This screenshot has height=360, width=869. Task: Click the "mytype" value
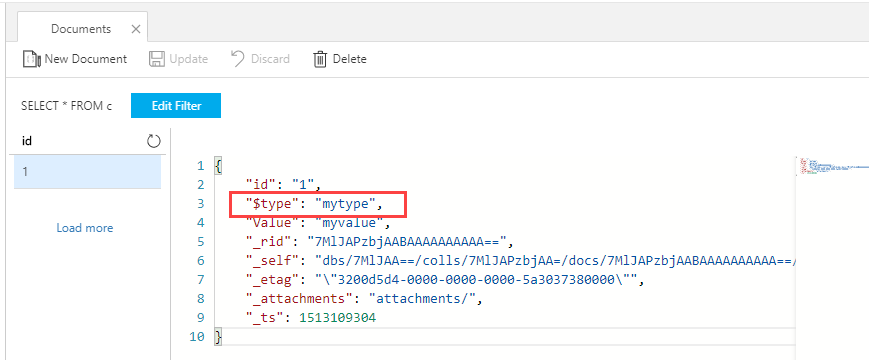coord(345,204)
